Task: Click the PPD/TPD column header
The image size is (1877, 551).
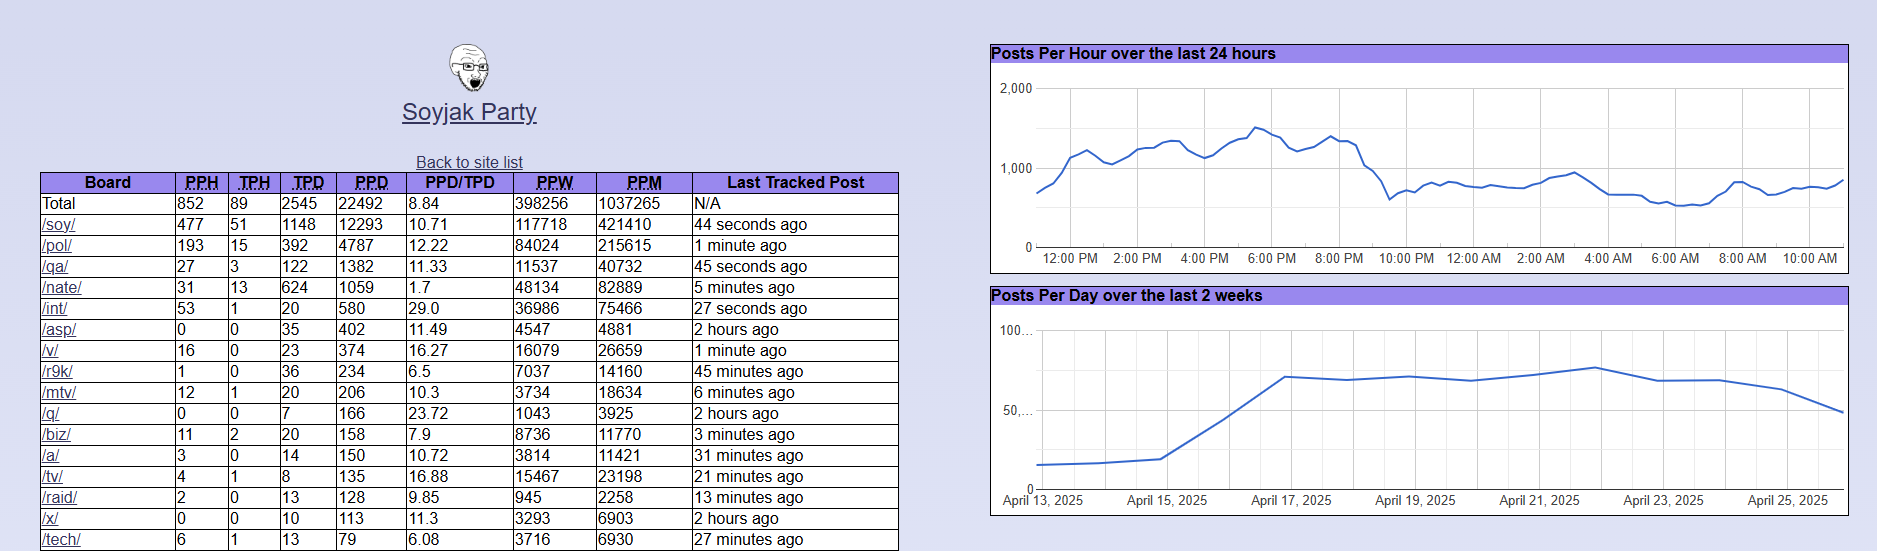Action: pos(460,183)
